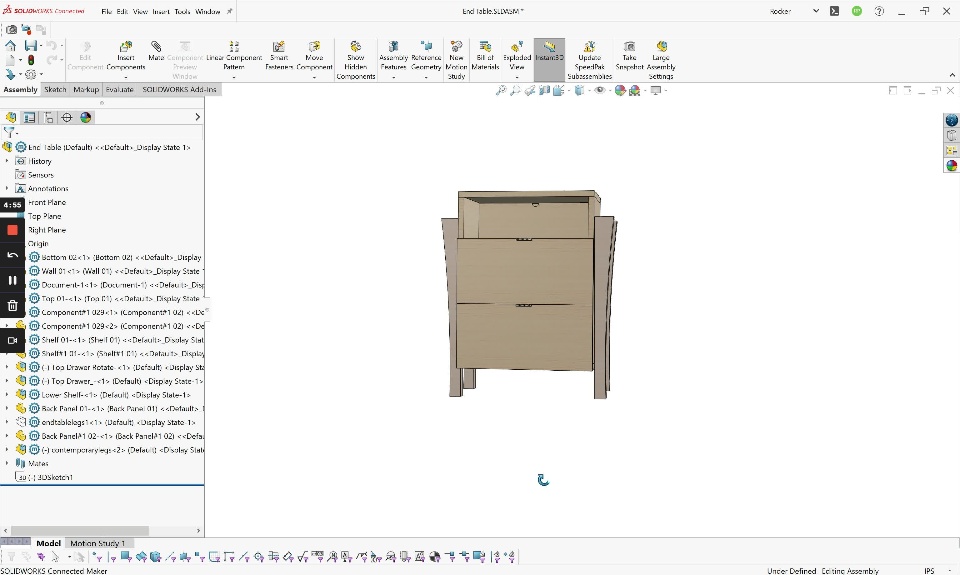Image resolution: width=960 pixels, height=575 pixels.
Task: Open the Tools menu
Action: pos(182,12)
